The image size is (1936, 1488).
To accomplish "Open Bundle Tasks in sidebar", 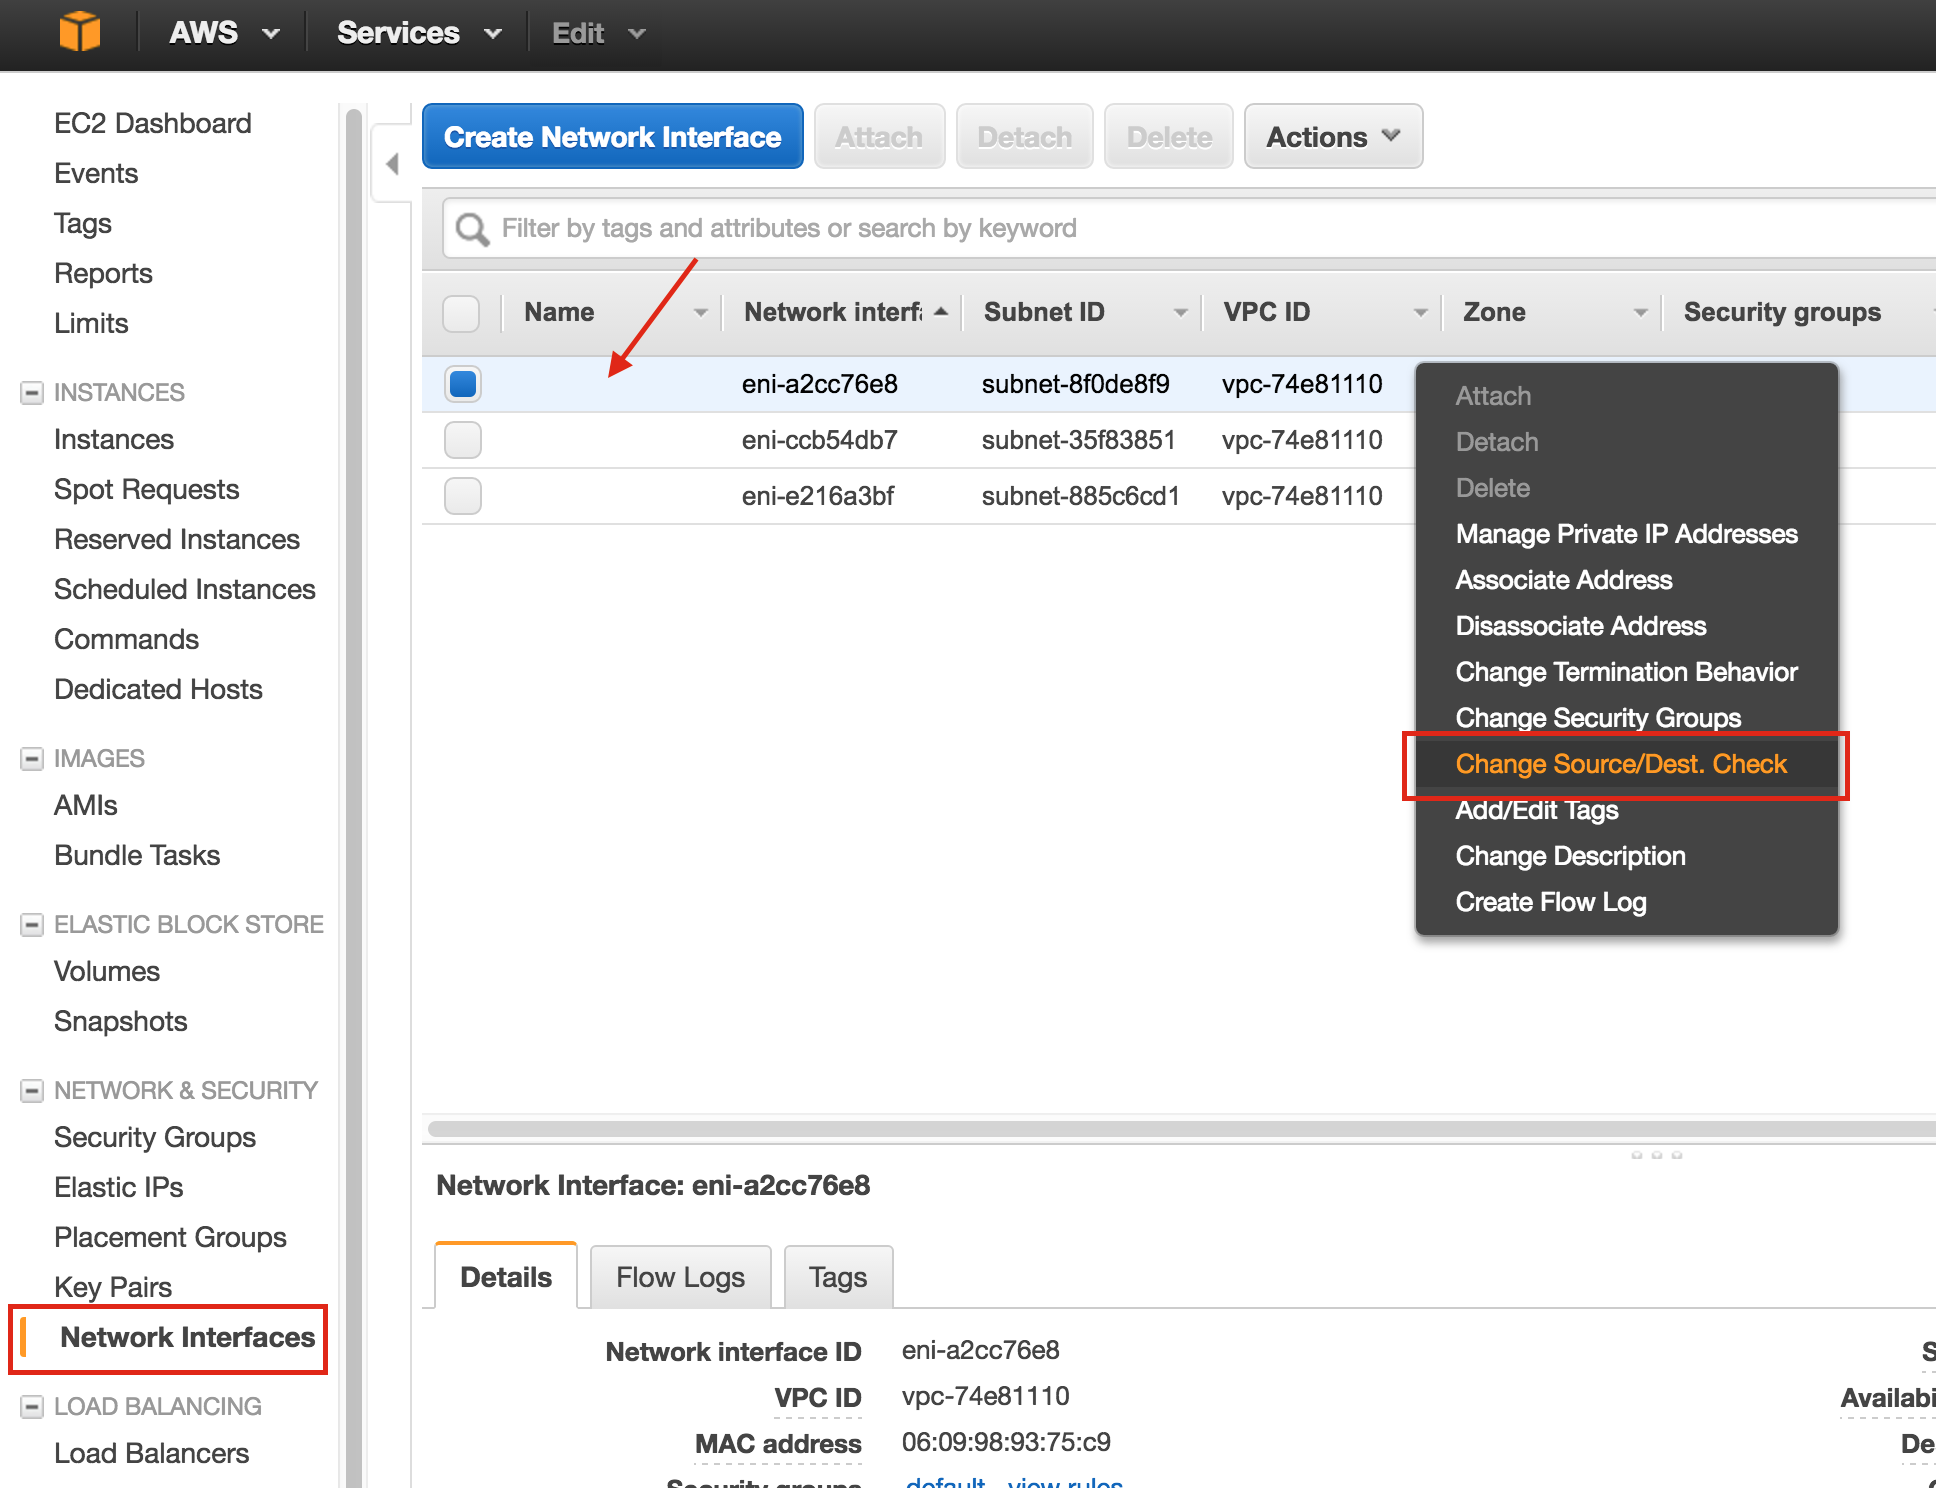I will [x=137, y=855].
